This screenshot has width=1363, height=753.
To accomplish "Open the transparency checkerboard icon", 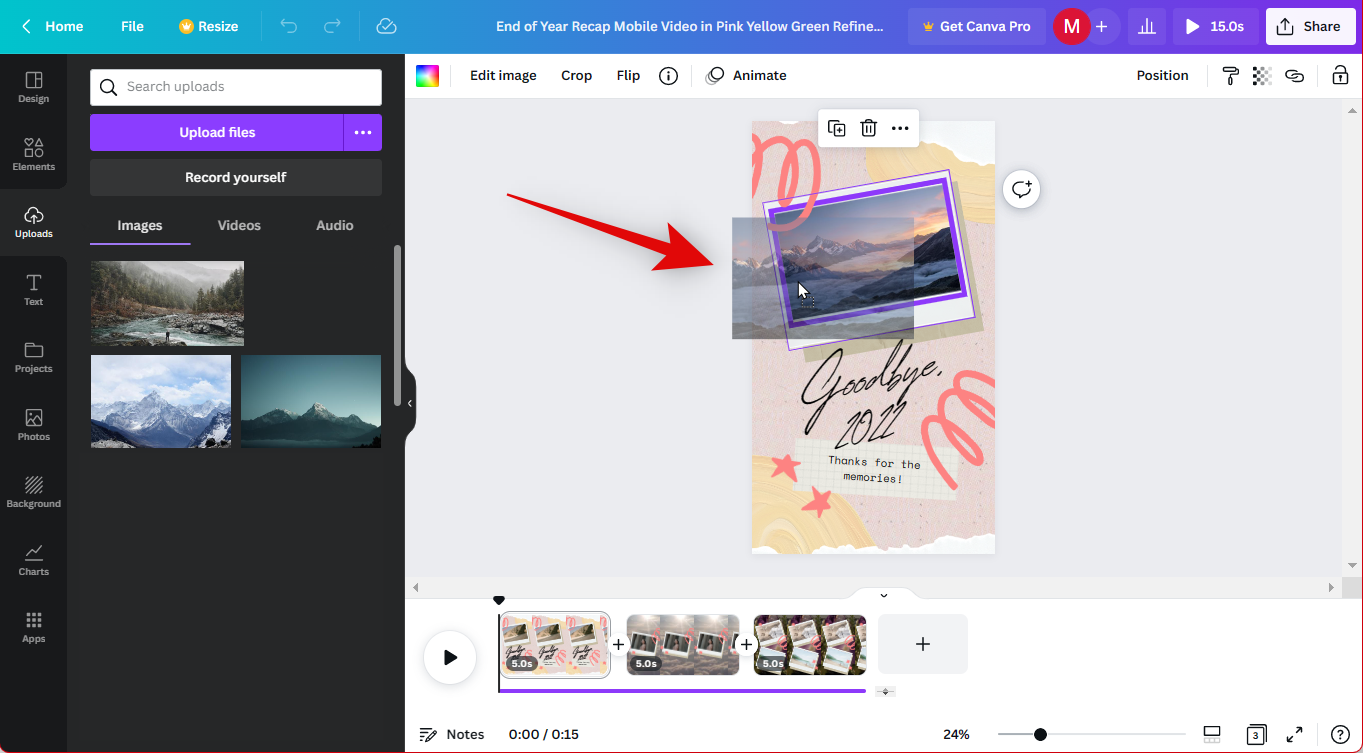I will (x=1262, y=76).
